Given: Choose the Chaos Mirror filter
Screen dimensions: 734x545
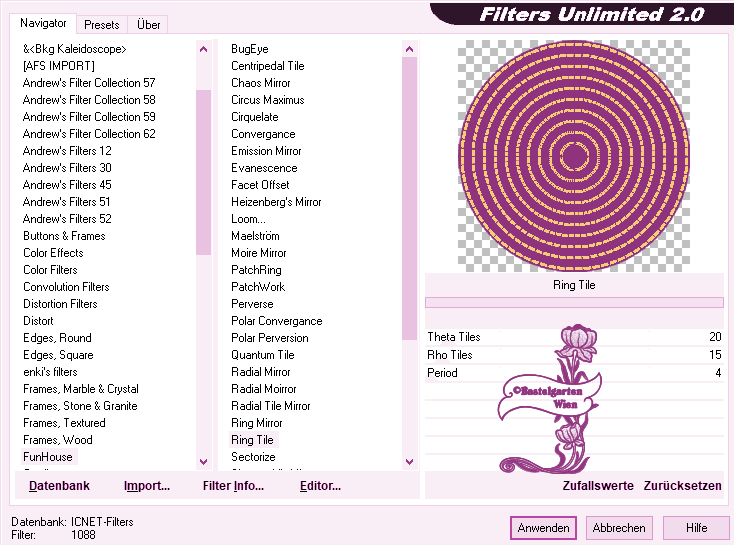Looking at the screenshot, I should click(261, 83).
